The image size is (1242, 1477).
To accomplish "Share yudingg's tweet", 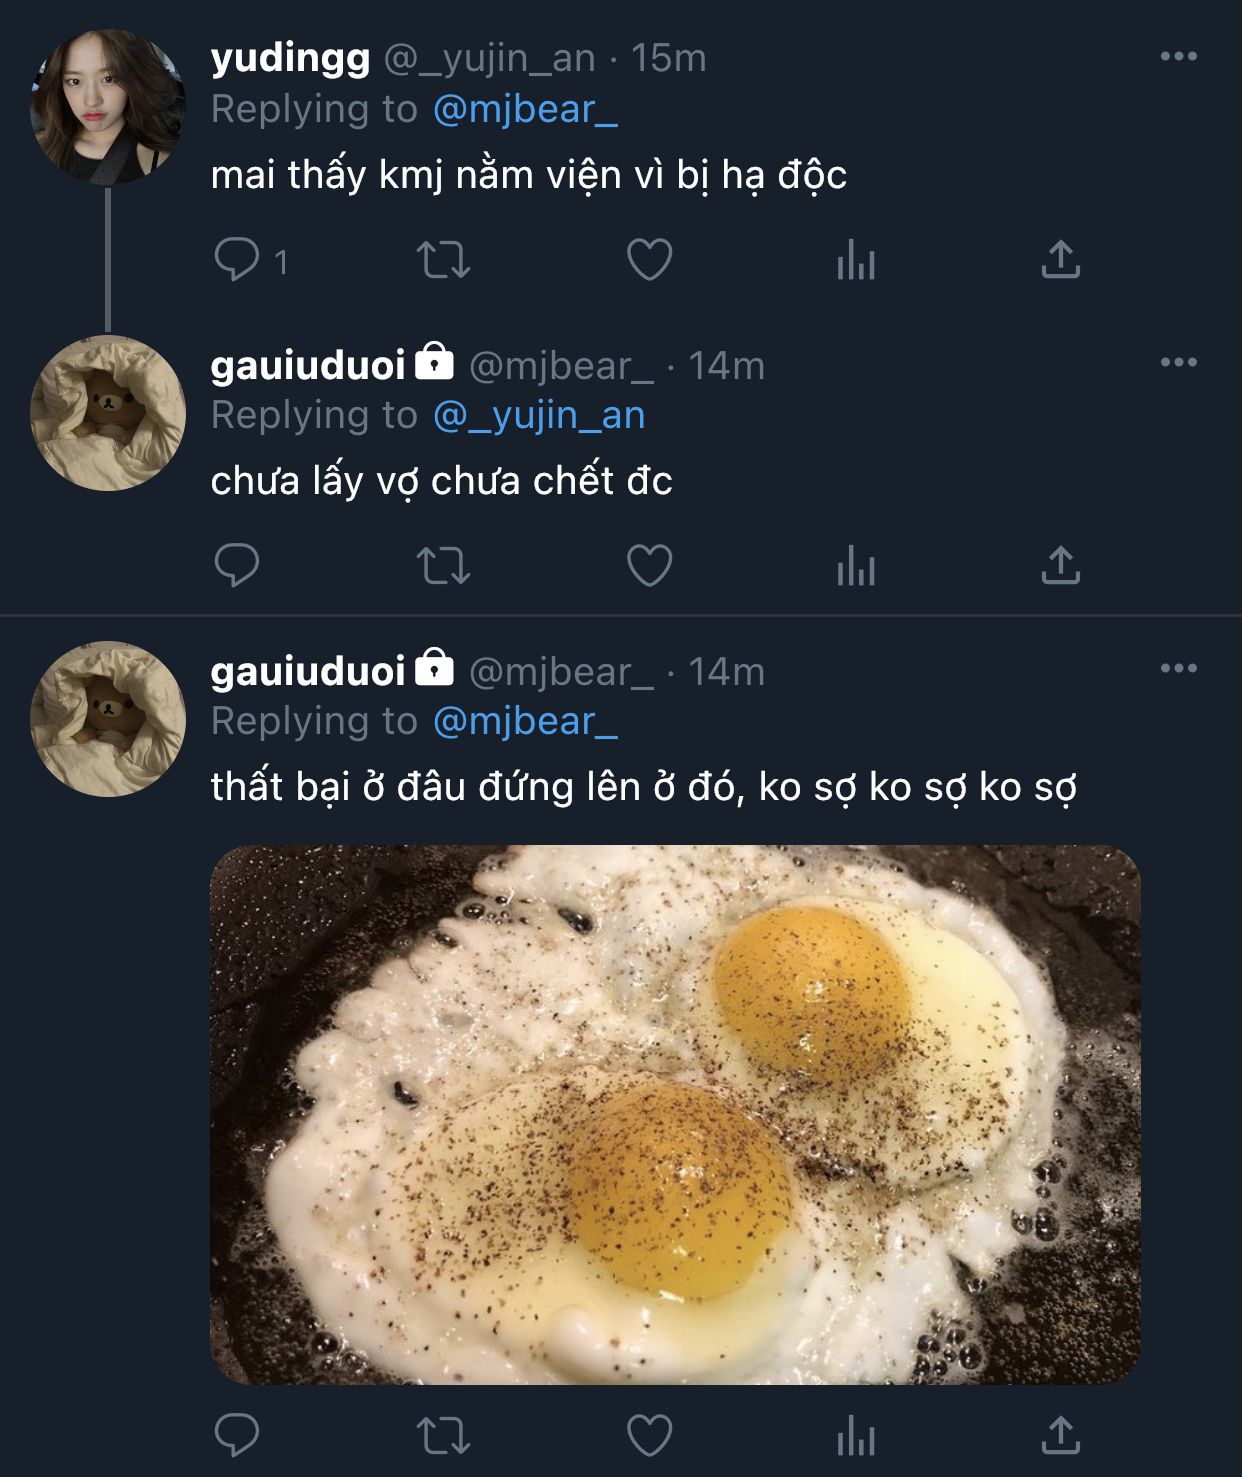I will [x=1060, y=260].
